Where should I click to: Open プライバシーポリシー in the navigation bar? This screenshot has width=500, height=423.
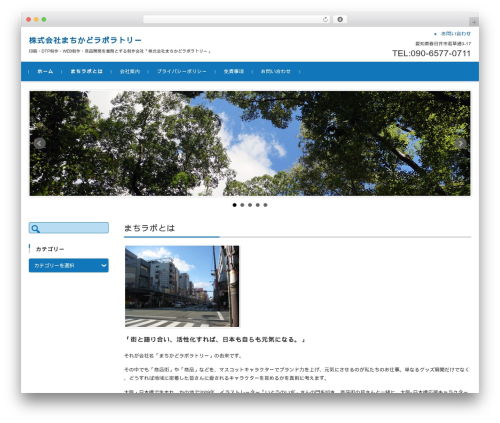182,71
